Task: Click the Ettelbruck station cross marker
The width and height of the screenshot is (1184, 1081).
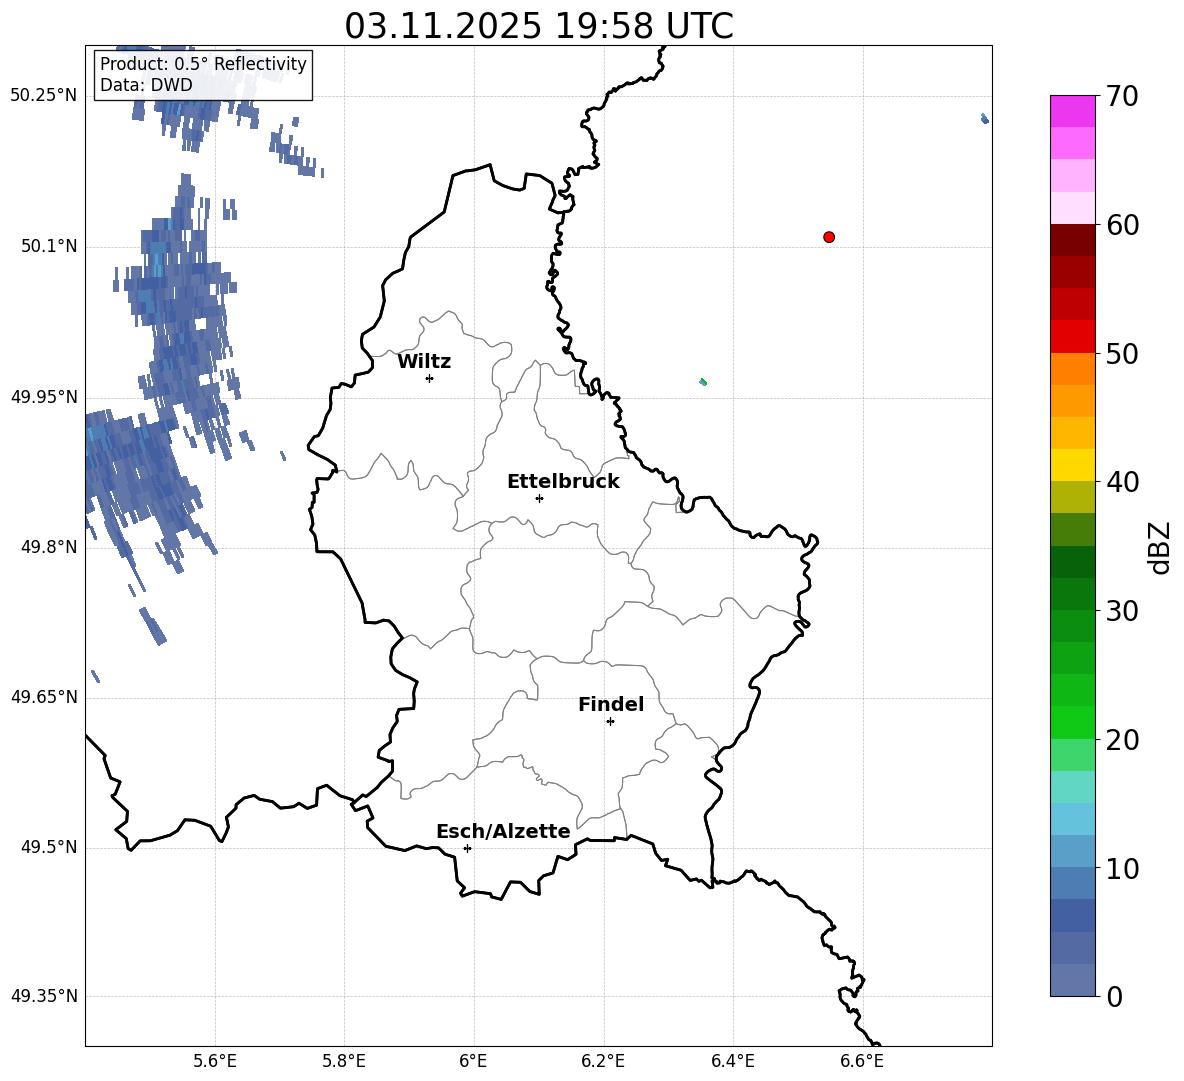Action: coord(539,498)
